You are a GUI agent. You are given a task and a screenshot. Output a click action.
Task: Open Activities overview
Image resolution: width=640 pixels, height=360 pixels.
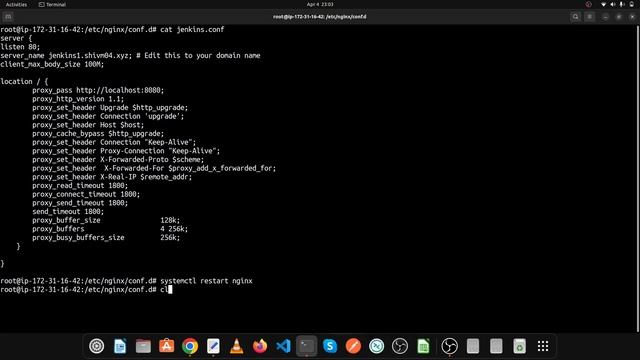coord(16,4)
